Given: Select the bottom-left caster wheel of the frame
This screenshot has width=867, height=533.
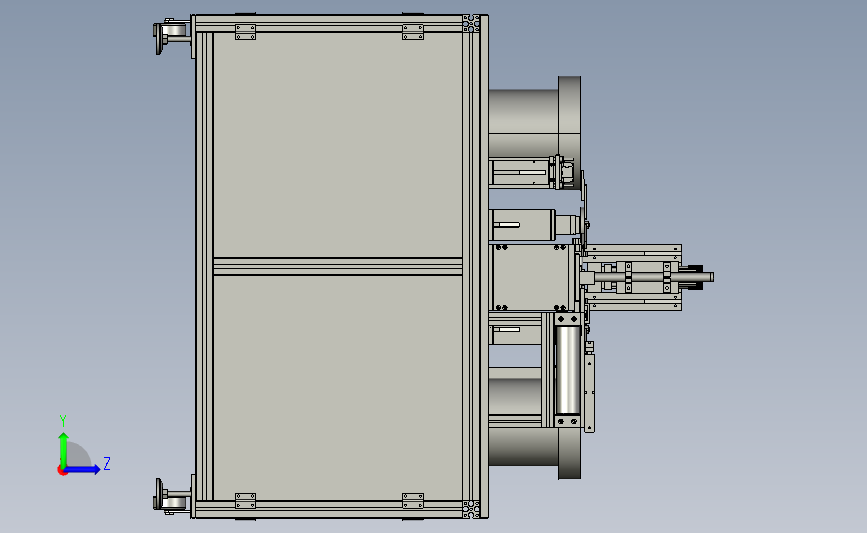Looking at the screenshot, I should [173, 497].
